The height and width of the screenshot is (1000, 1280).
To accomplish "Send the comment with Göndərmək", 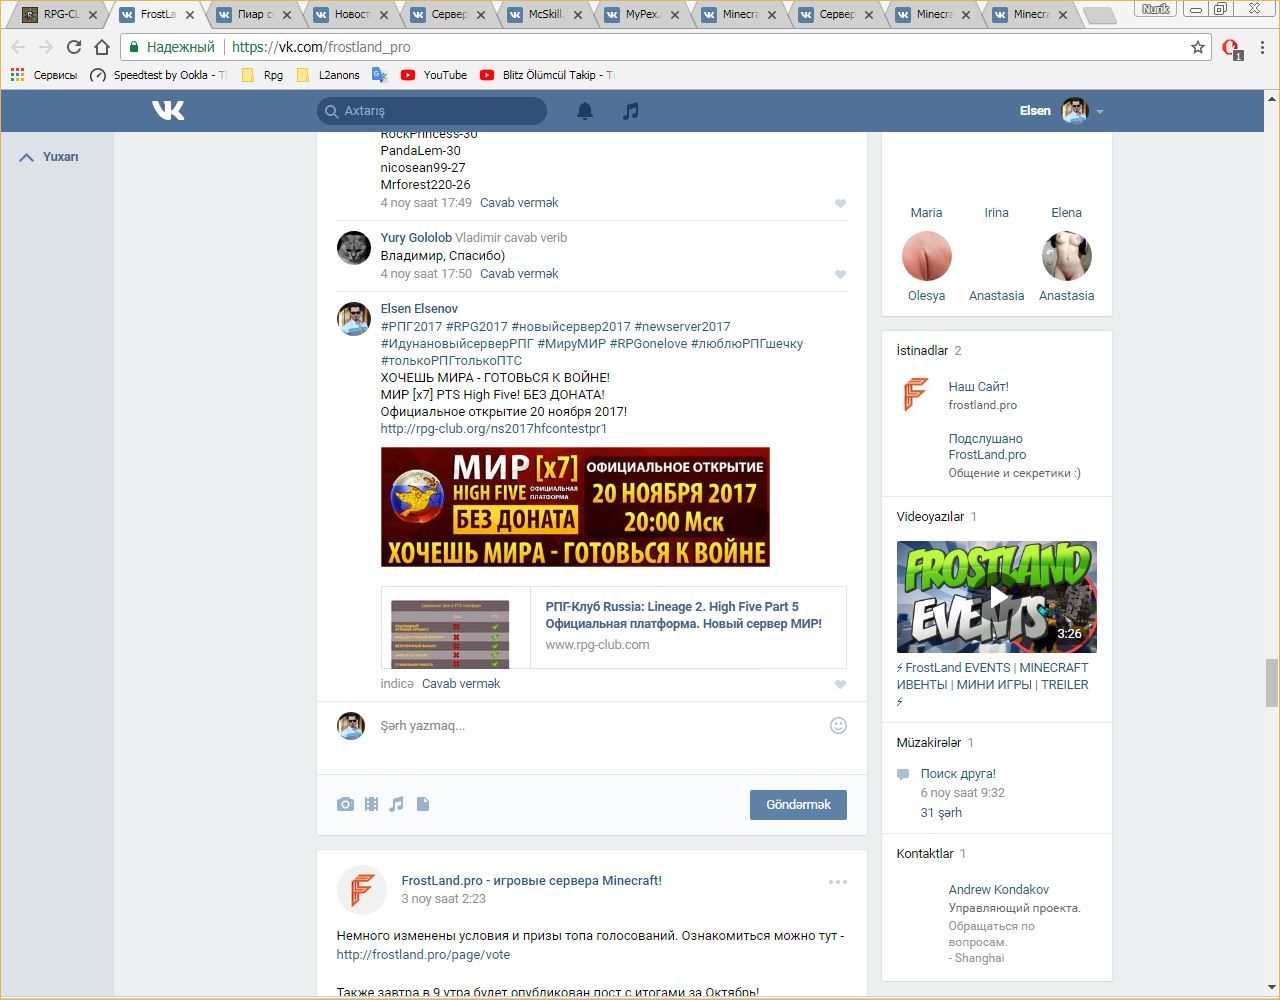I will (x=798, y=805).
